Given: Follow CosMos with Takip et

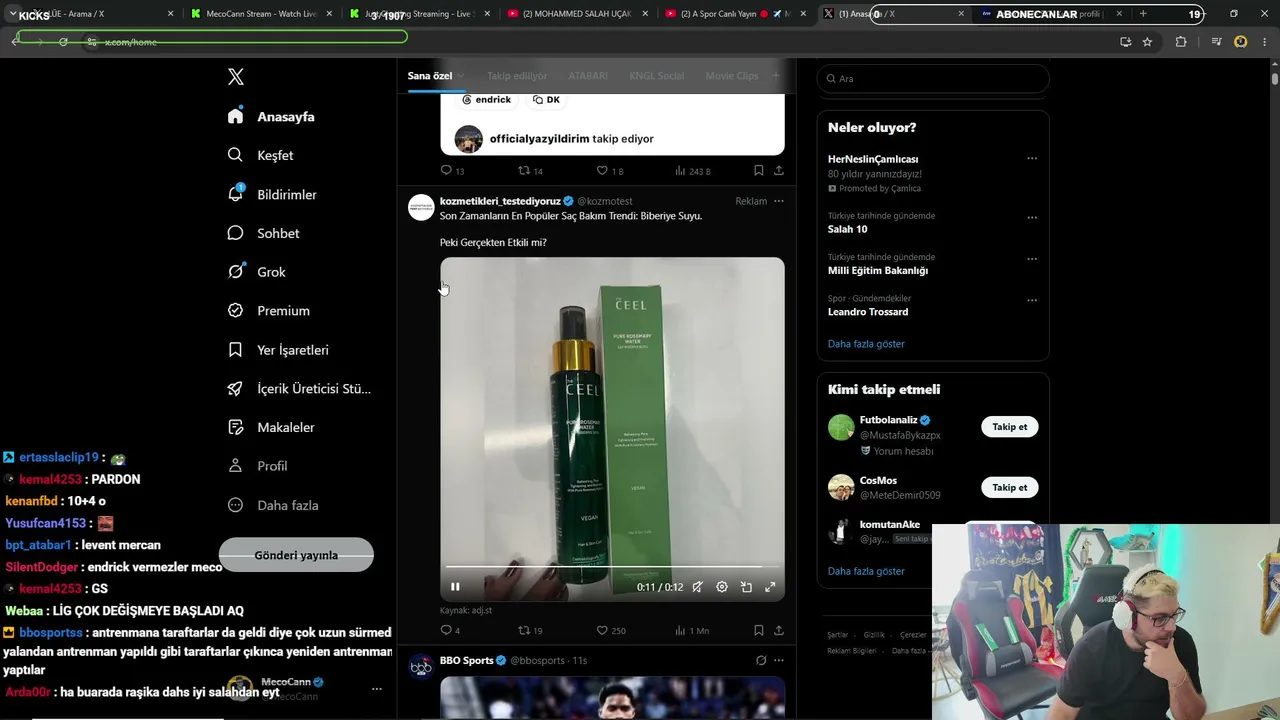Looking at the screenshot, I should [1010, 487].
